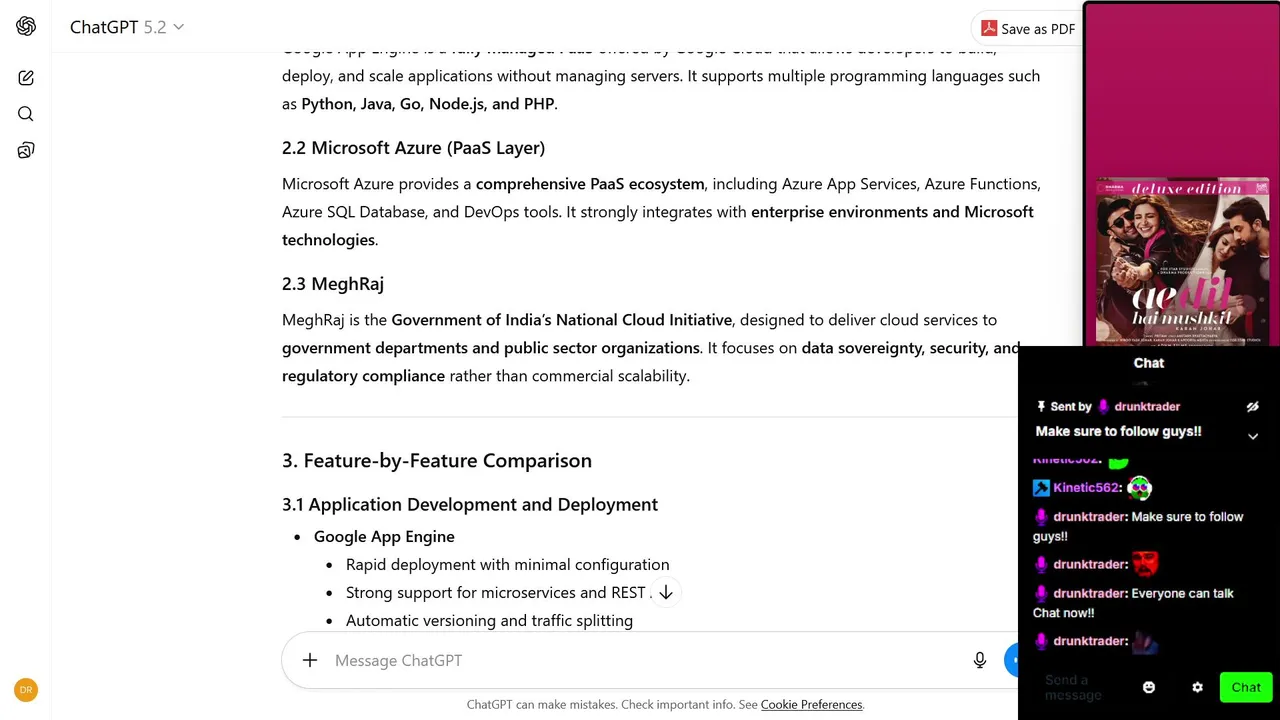Open the ChatGPT 5.2 model dropdown

click(x=126, y=27)
